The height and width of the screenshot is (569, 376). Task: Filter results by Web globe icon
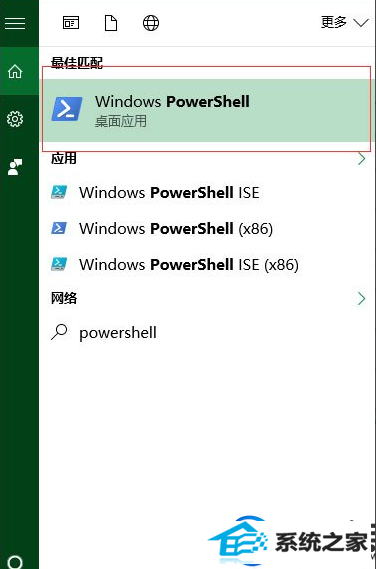[151, 23]
